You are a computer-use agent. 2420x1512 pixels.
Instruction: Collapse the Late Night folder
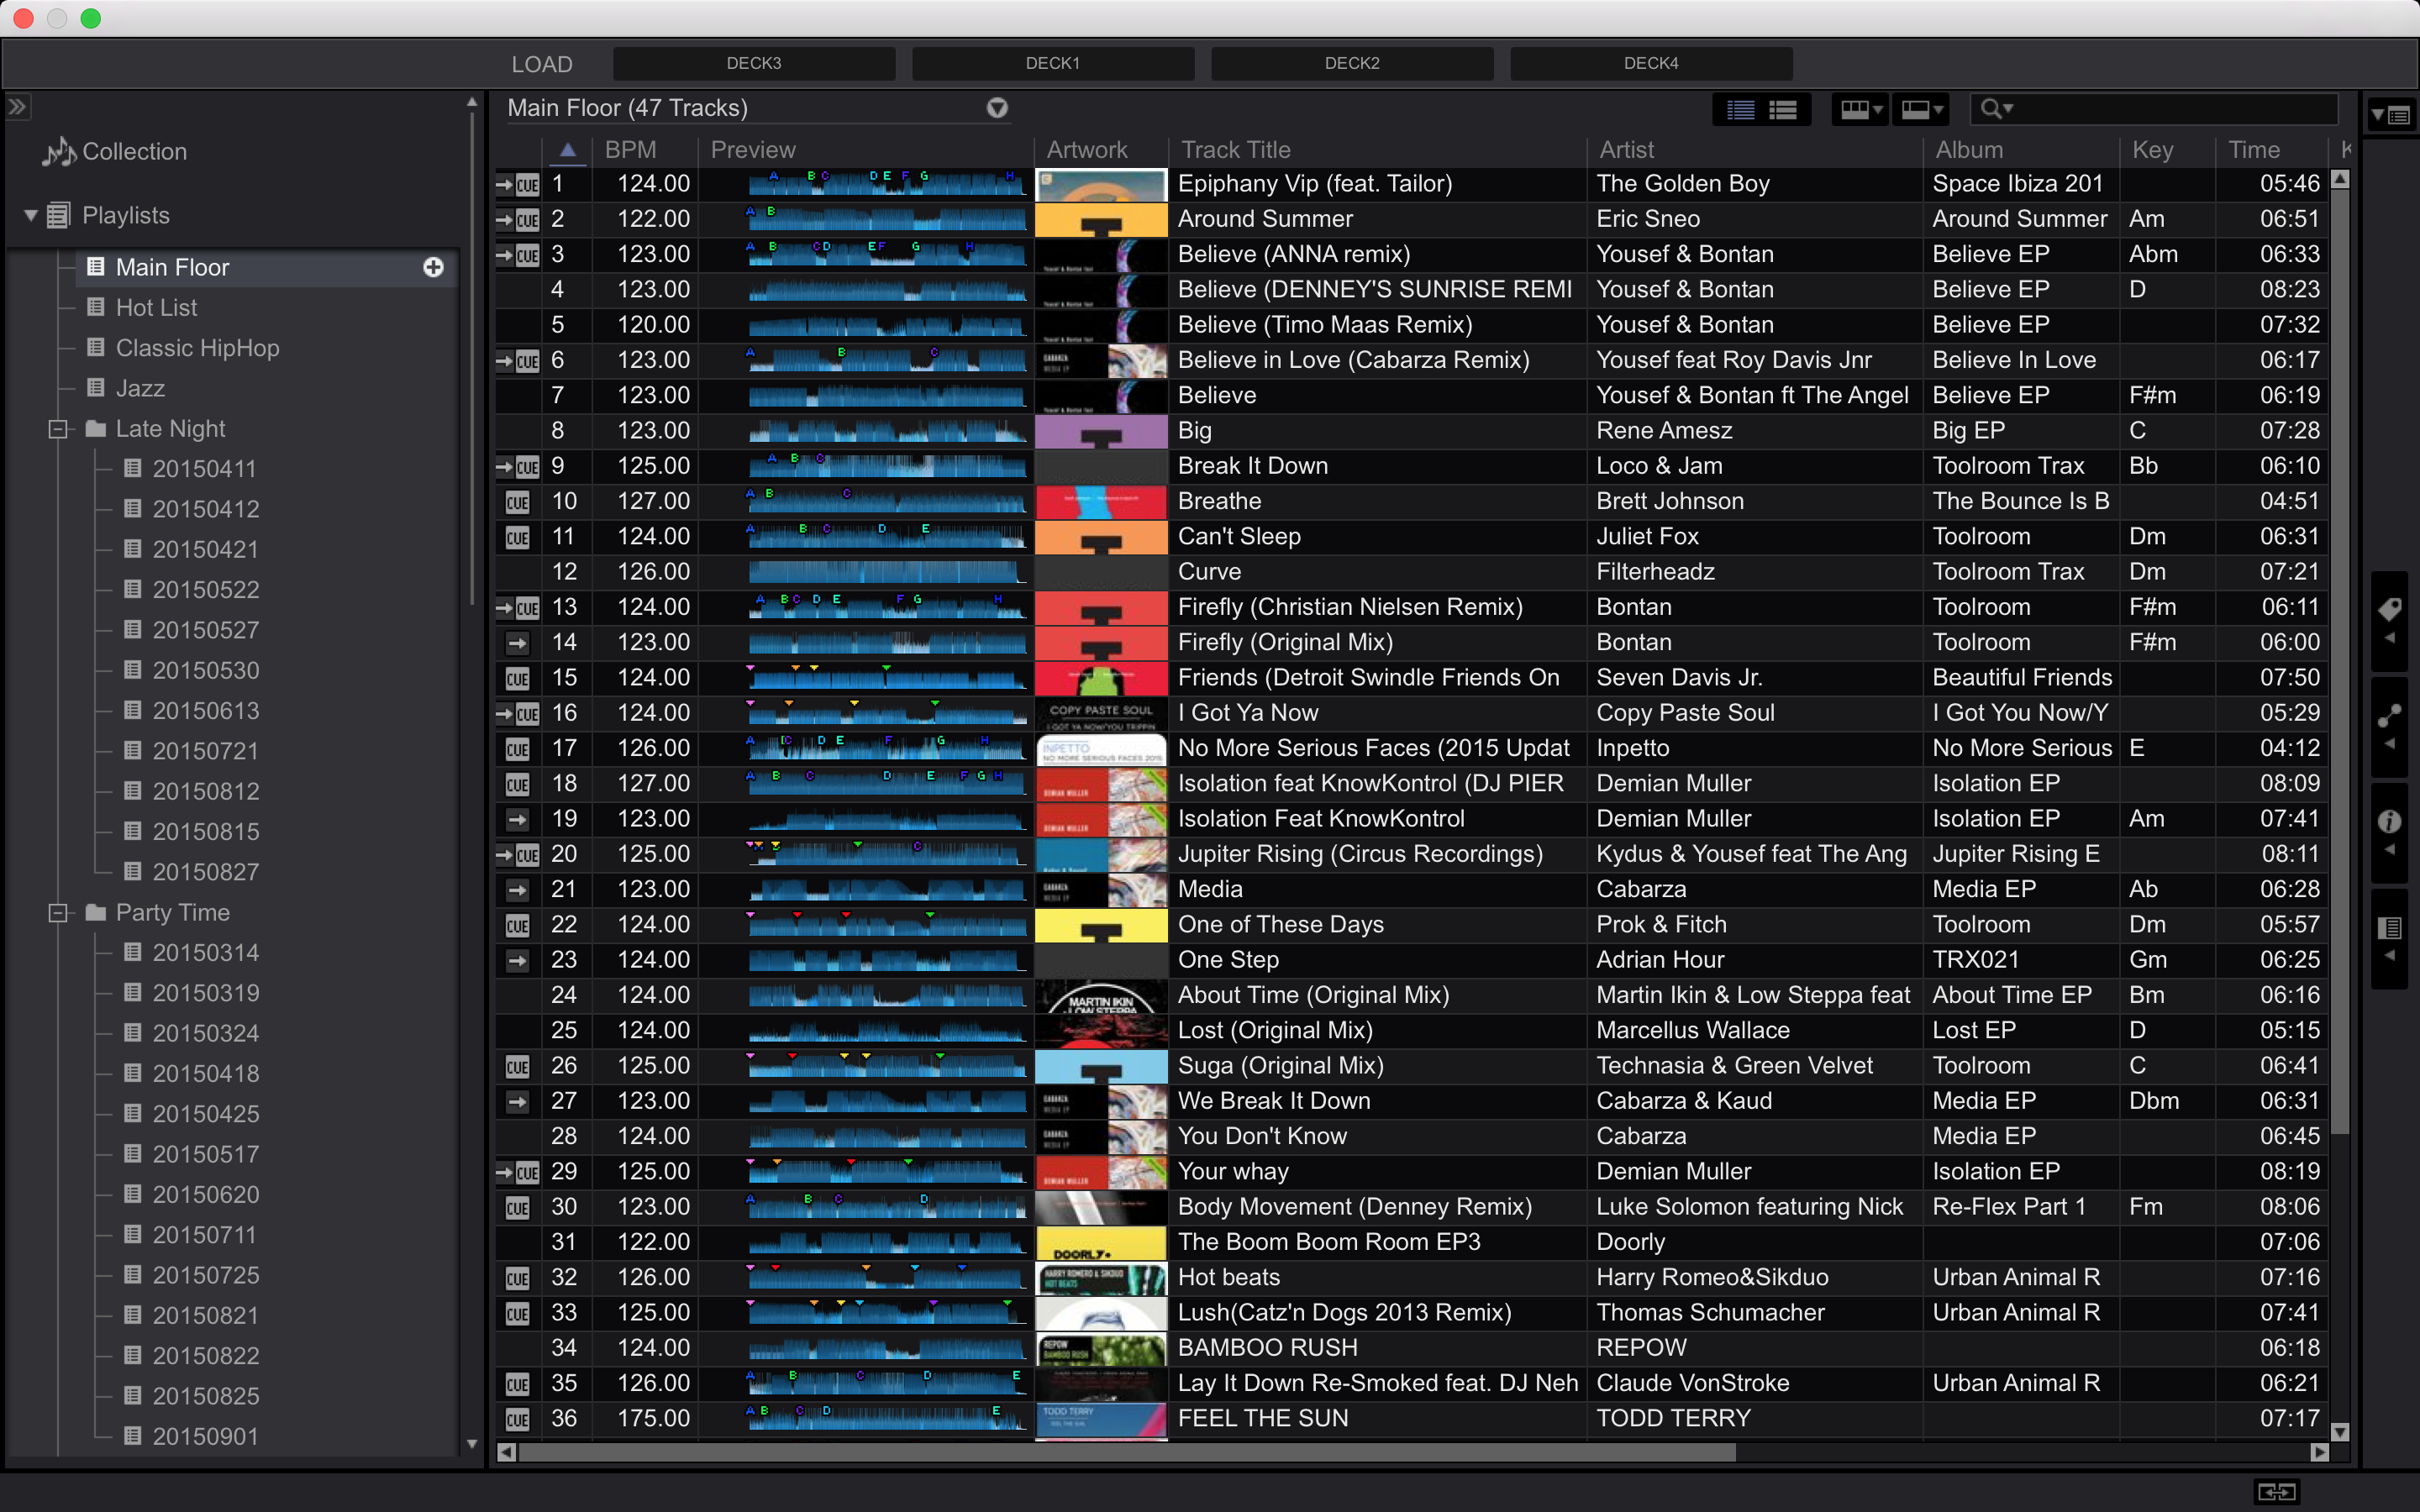tap(58, 429)
